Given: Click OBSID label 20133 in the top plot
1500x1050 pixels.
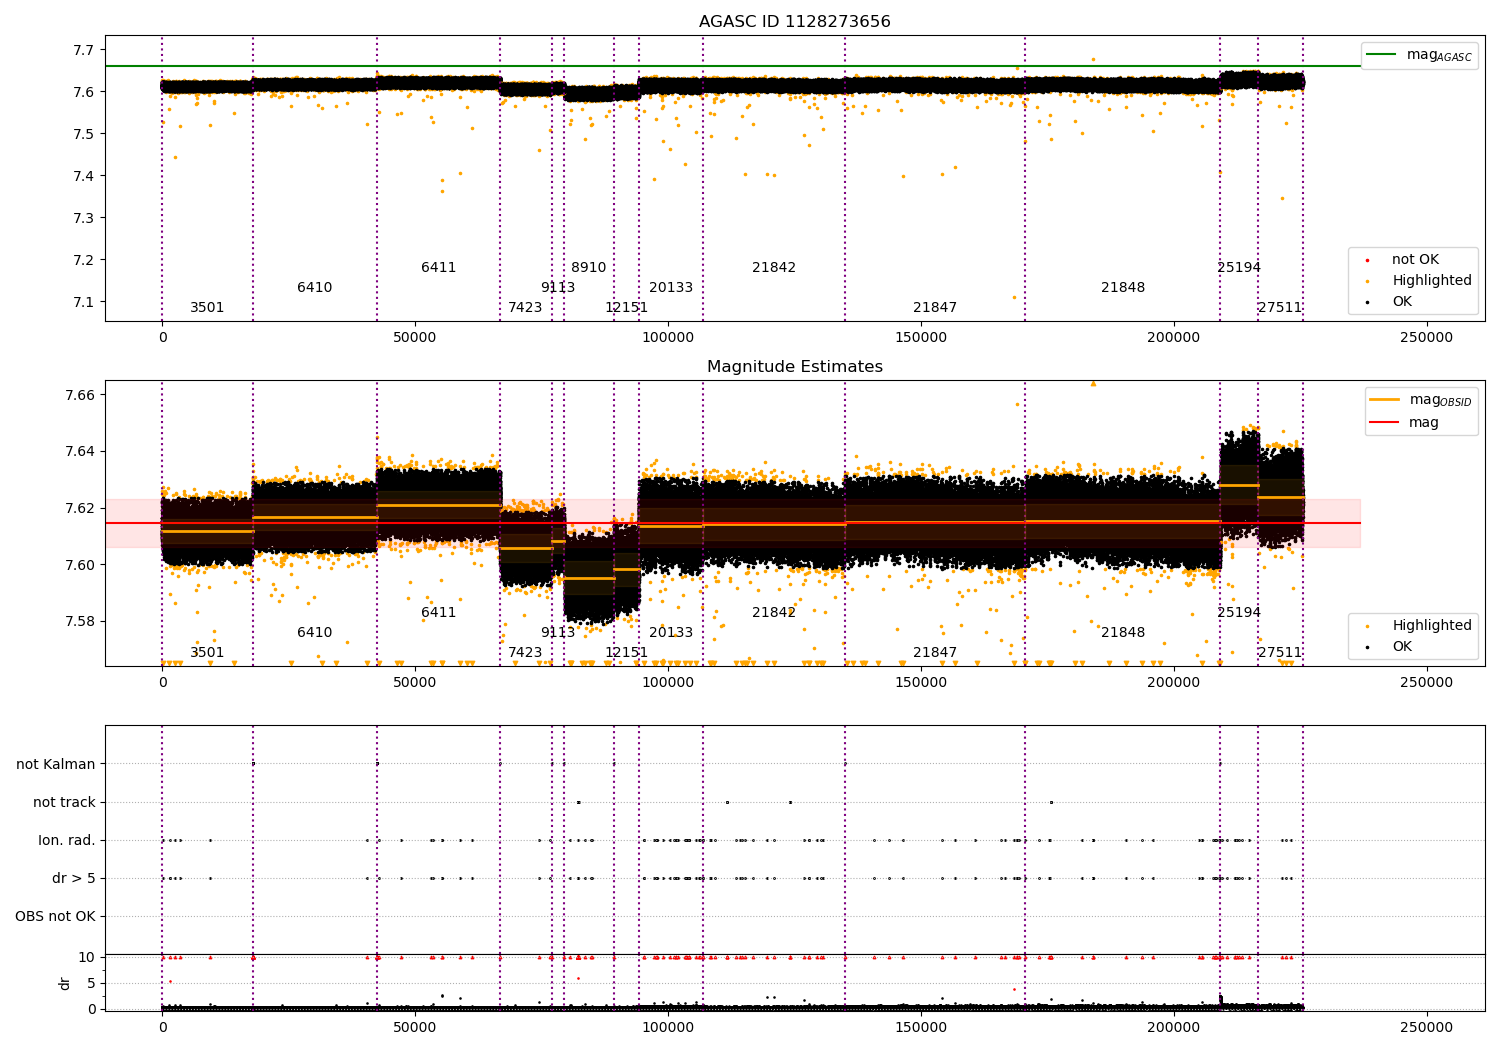Looking at the screenshot, I should pos(671,288).
